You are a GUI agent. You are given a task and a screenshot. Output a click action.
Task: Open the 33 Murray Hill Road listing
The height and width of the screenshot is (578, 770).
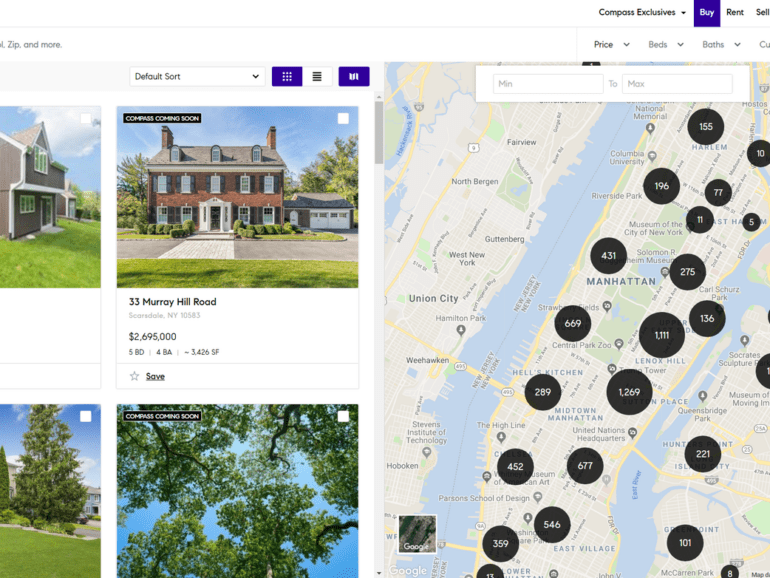pos(172,302)
